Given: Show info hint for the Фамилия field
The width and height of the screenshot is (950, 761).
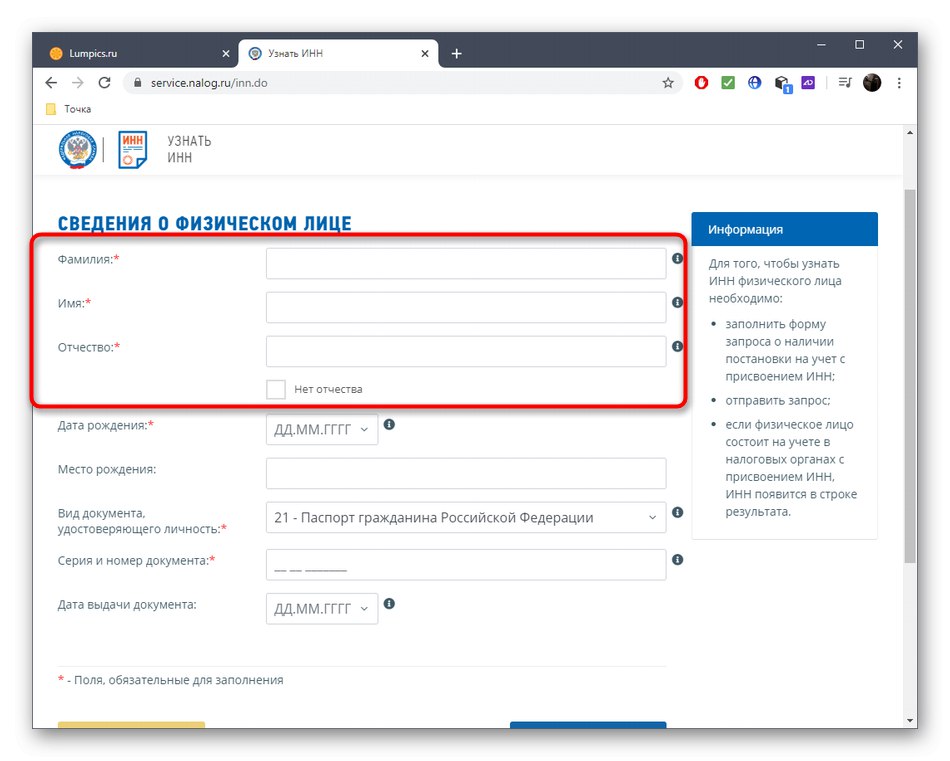Looking at the screenshot, I should click(677, 258).
